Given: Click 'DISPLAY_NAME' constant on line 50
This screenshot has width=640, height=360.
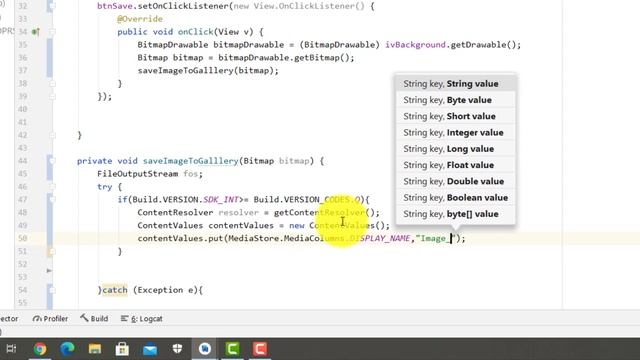Looking at the screenshot, I should pyautogui.click(x=380, y=238).
